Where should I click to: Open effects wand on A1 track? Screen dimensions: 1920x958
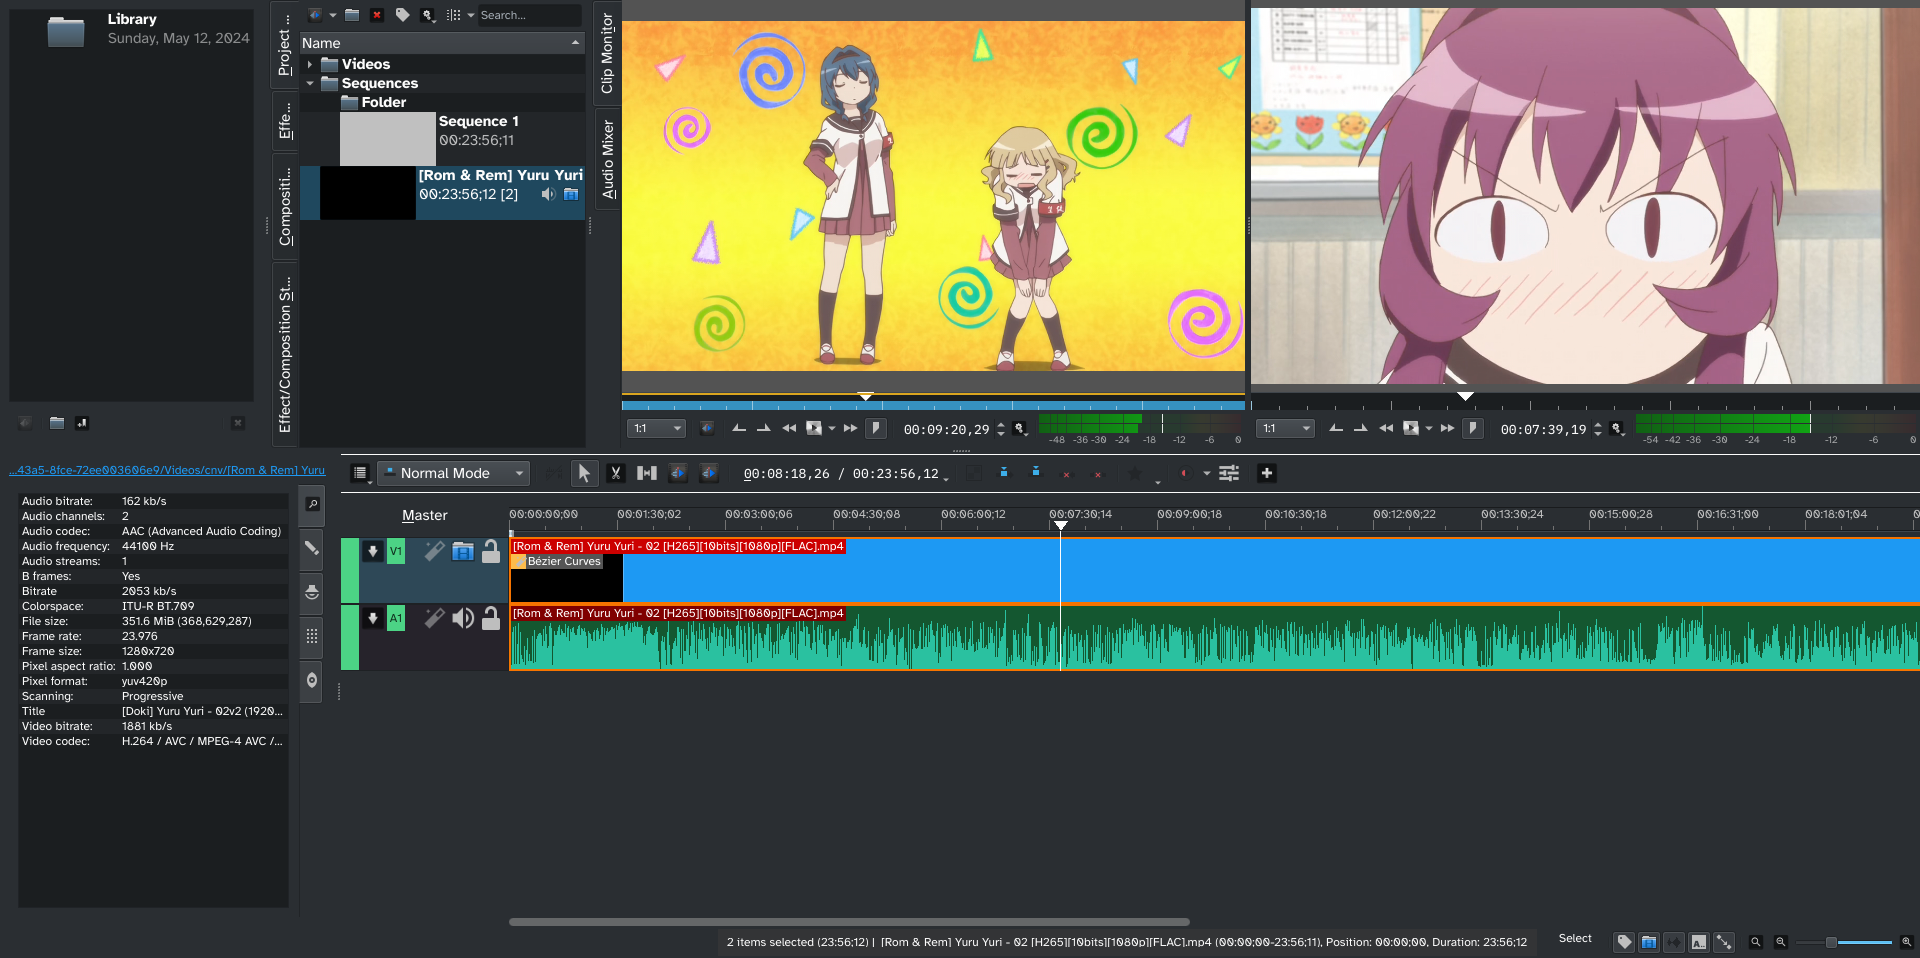tap(434, 618)
